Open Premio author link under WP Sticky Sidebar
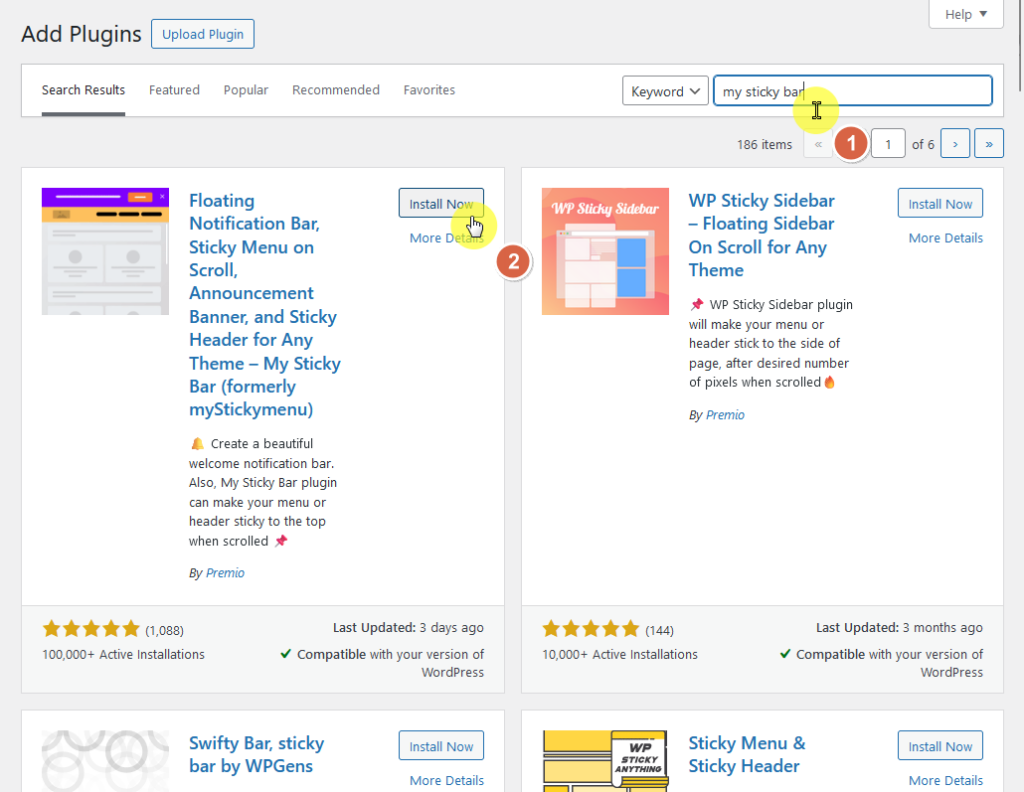Viewport: 1024px width, 792px height. pyautogui.click(x=725, y=415)
